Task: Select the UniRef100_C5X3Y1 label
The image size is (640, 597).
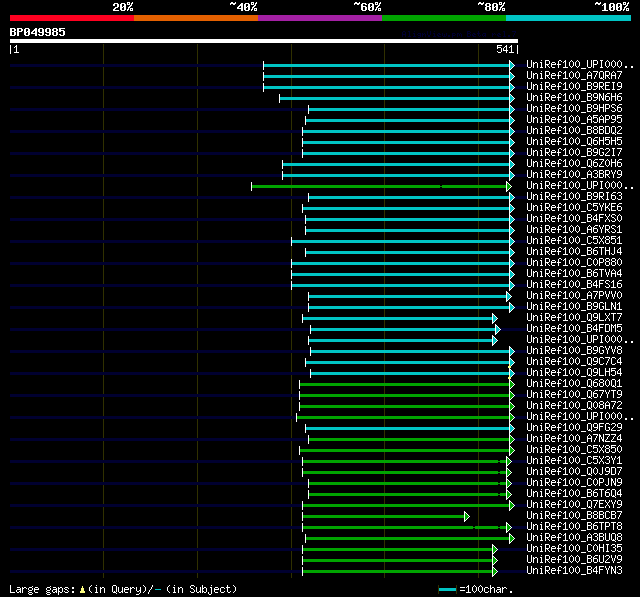Action: (x=574, y=461)
